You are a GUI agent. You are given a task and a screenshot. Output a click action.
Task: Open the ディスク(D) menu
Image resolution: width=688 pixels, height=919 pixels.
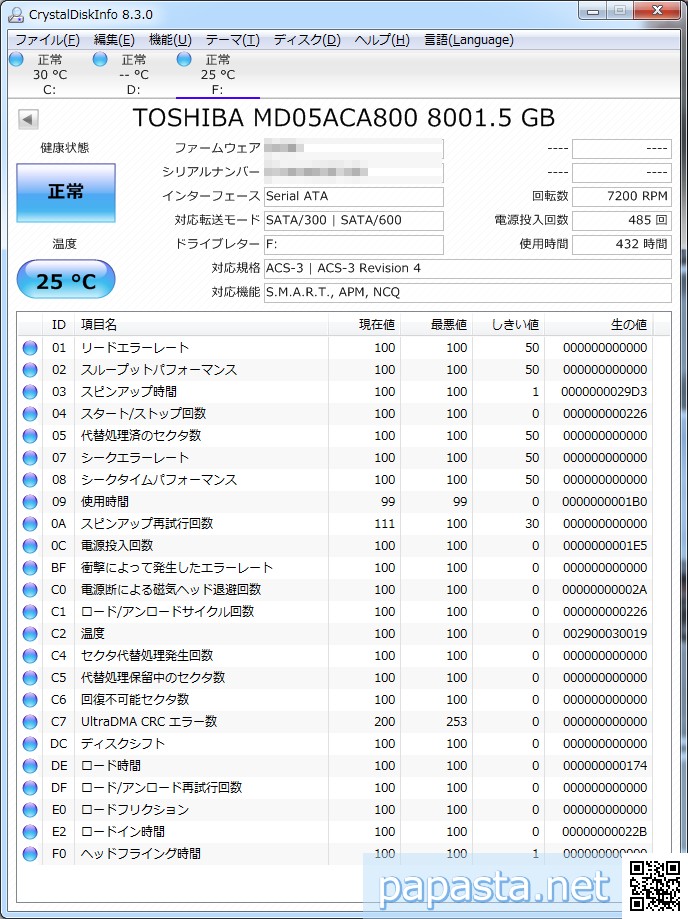click(x=307, y=40)
